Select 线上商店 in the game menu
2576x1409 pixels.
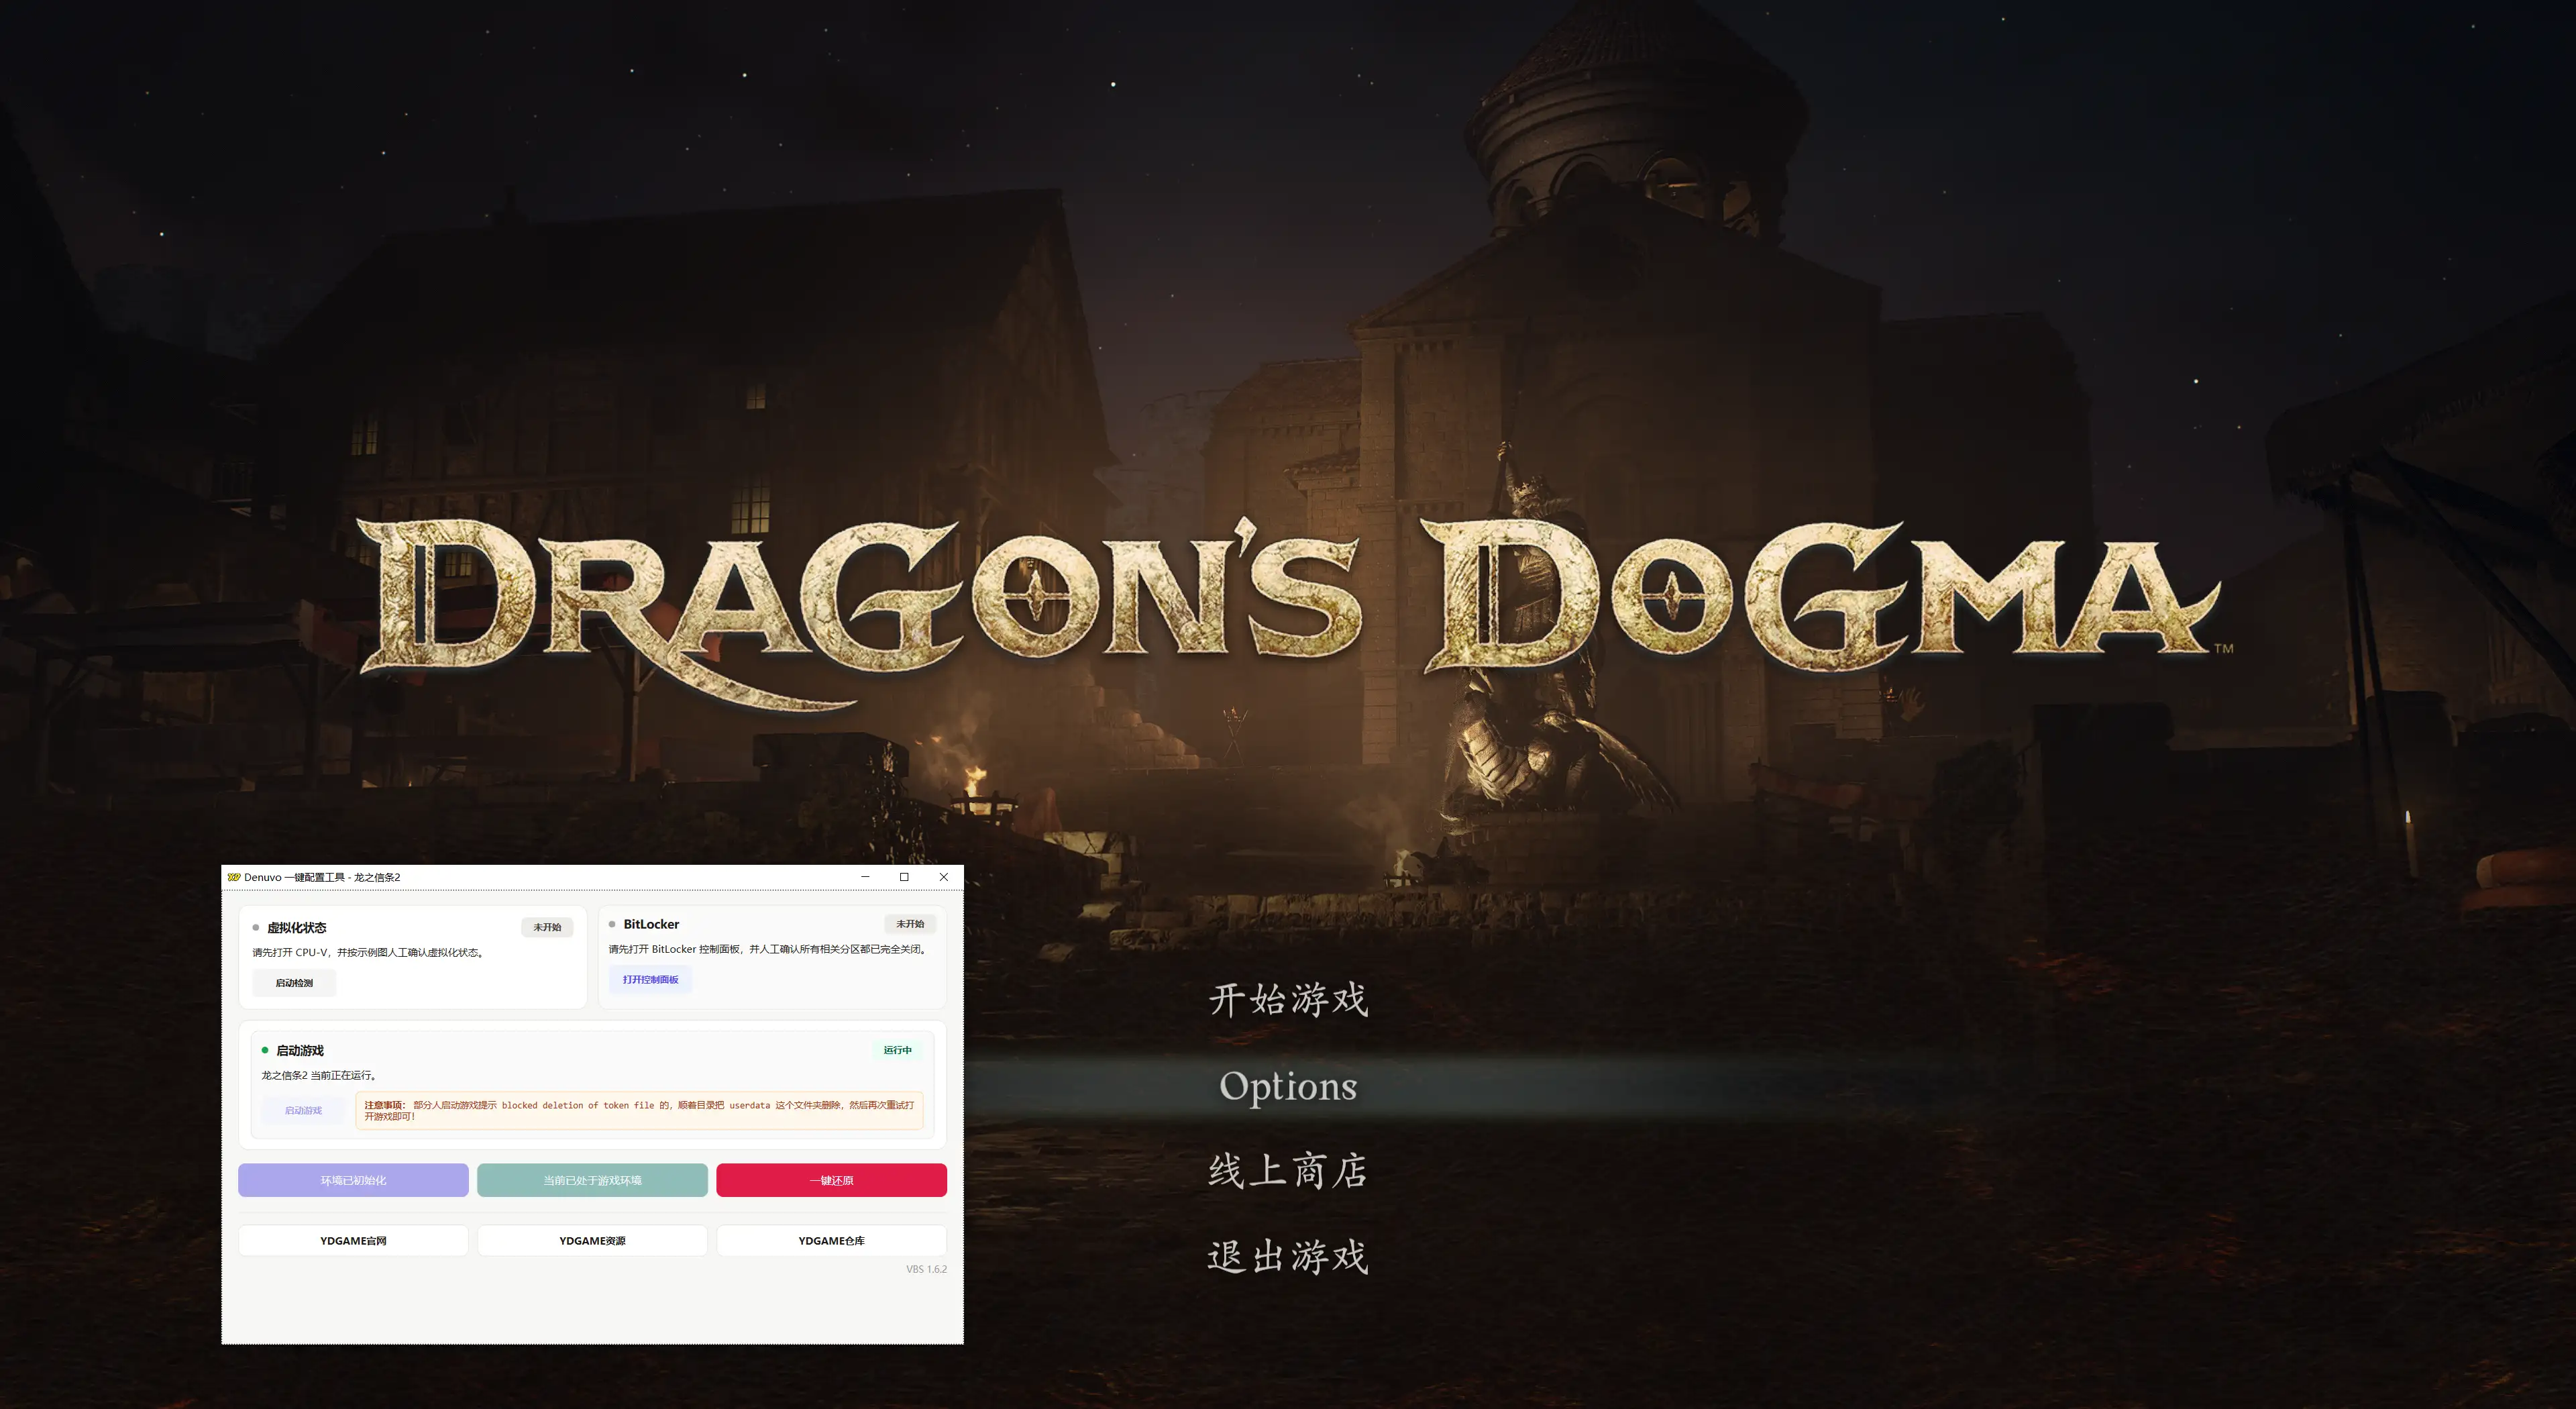tap(1288, 1171)
